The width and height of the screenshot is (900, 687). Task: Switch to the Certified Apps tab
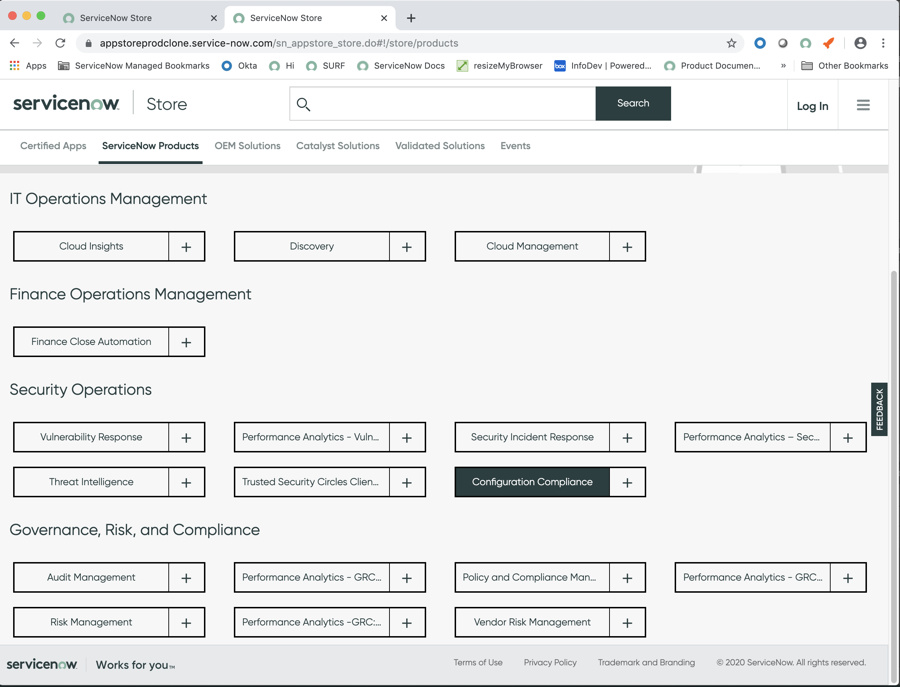point(53,146)
